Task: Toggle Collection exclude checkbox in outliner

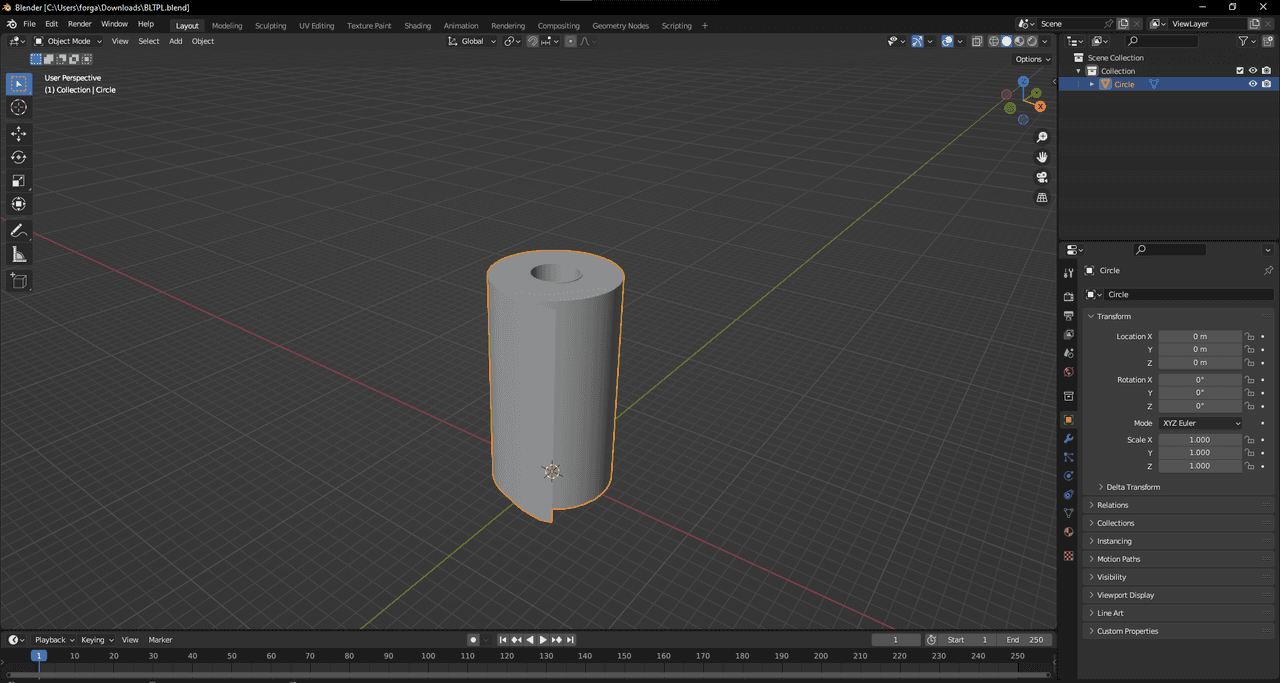Action: pyautogui.click(x=1240, y=71)
